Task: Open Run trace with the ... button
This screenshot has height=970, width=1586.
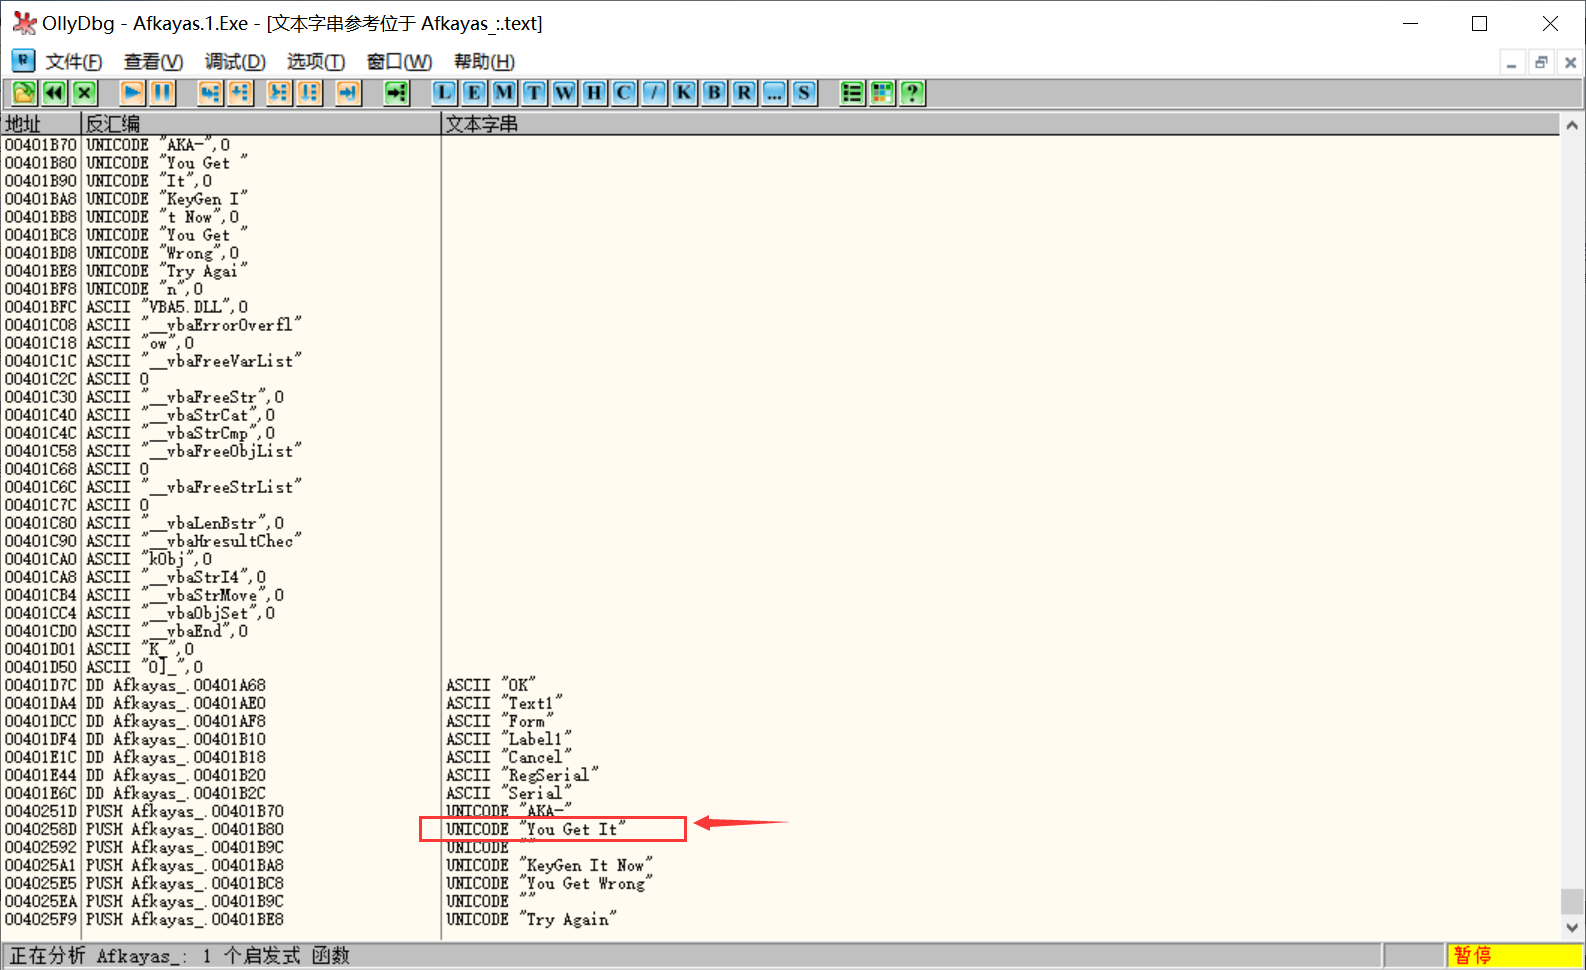Action: 774,93
